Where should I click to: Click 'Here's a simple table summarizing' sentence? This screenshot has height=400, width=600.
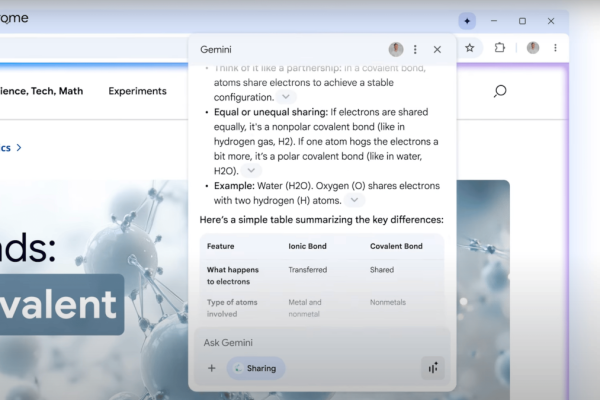pos(321,220)
